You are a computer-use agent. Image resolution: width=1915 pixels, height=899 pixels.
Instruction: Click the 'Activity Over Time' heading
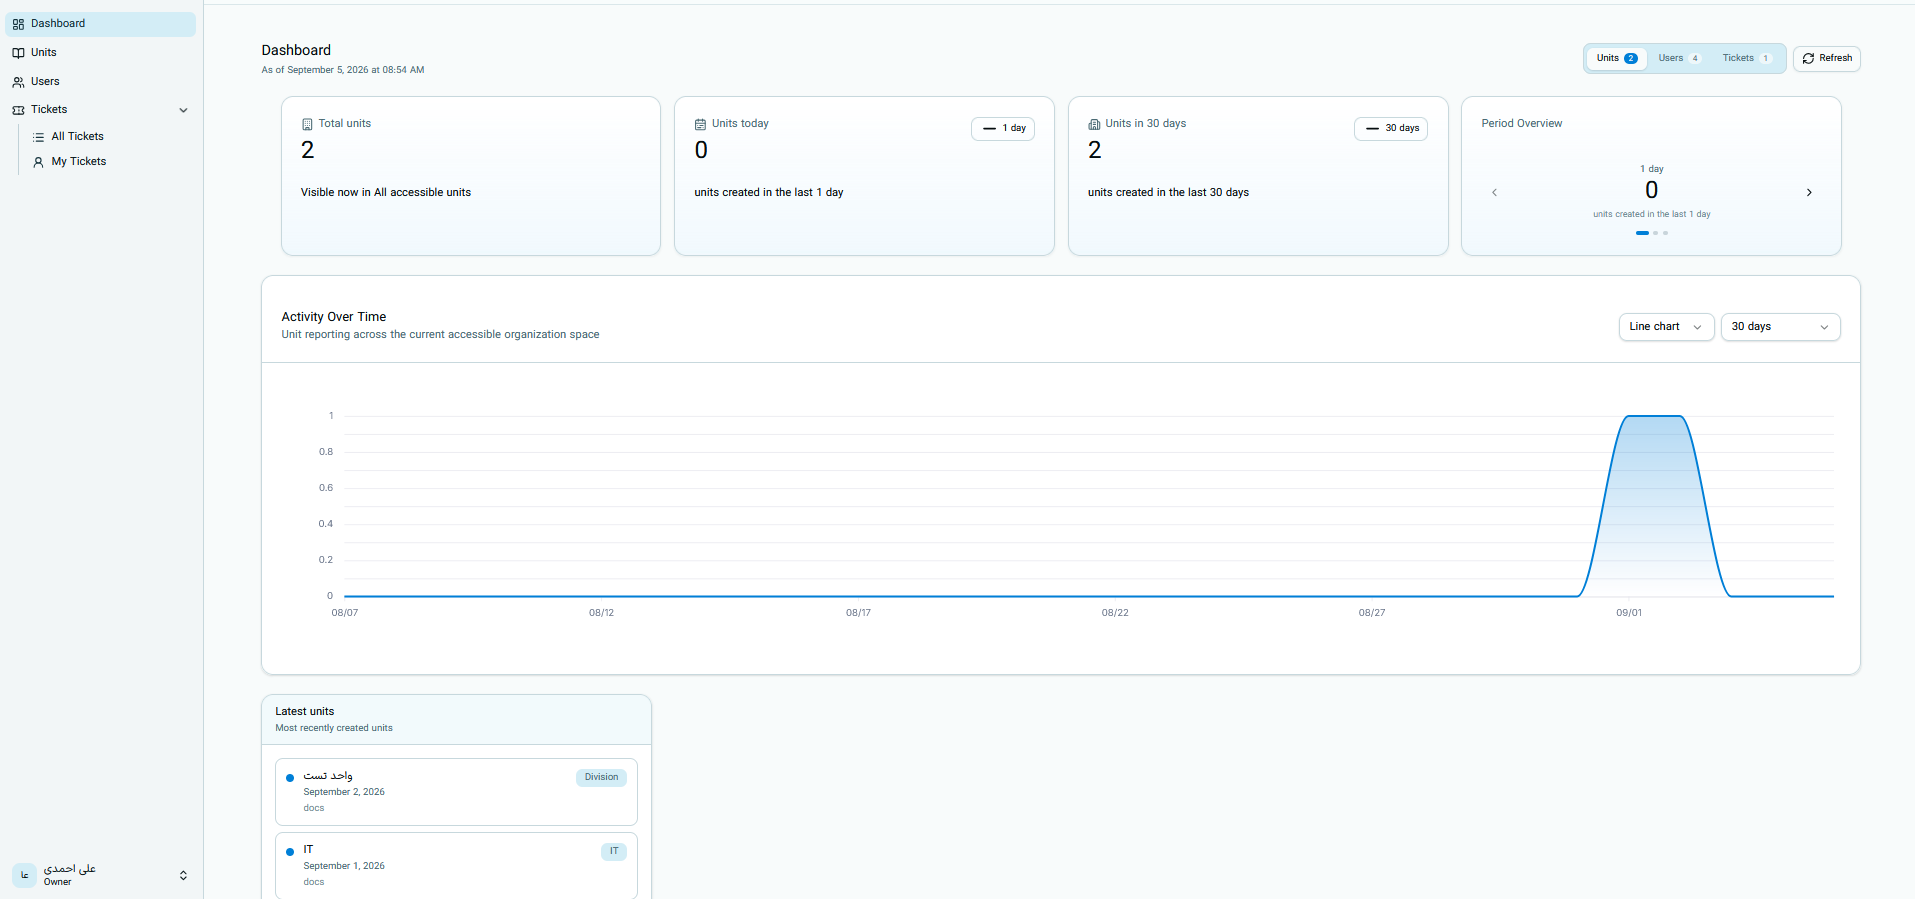pyautogui.click(x=334, y=317)
